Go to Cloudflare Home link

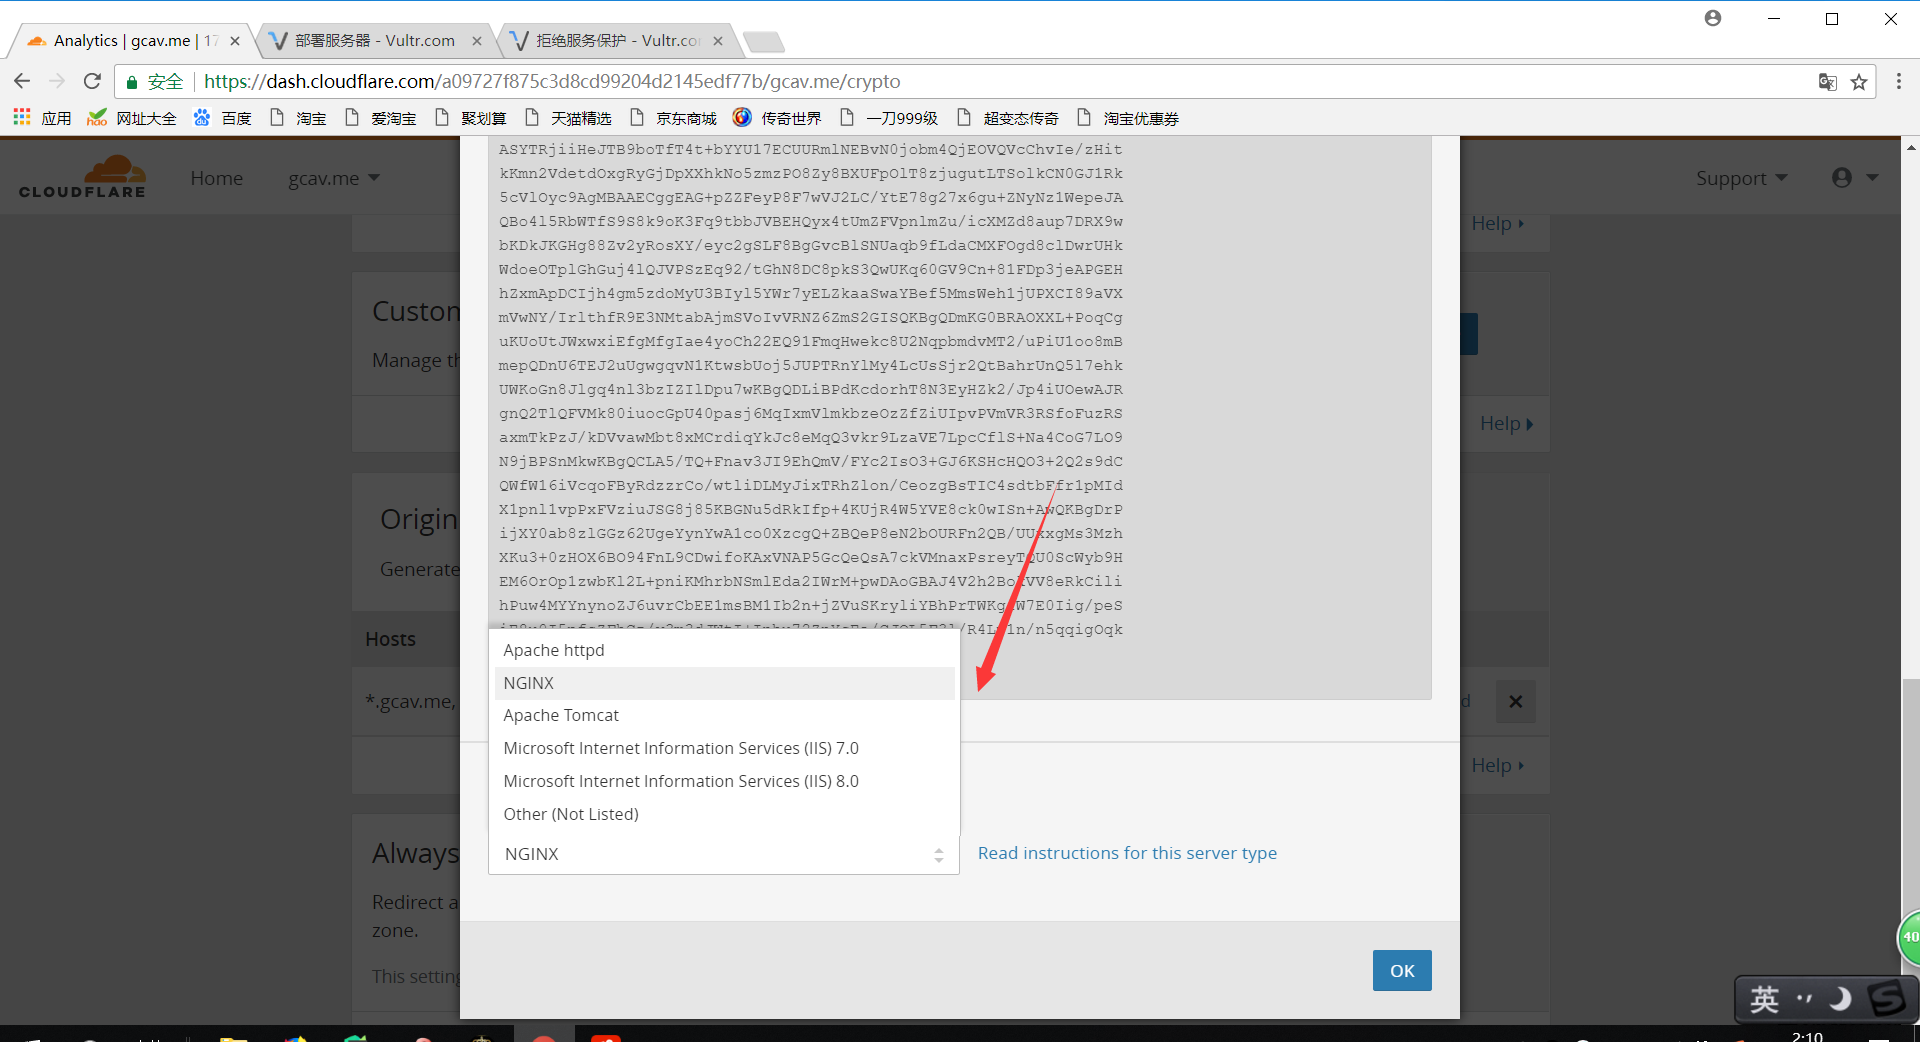pyautogui.click(x=217, y=178)
